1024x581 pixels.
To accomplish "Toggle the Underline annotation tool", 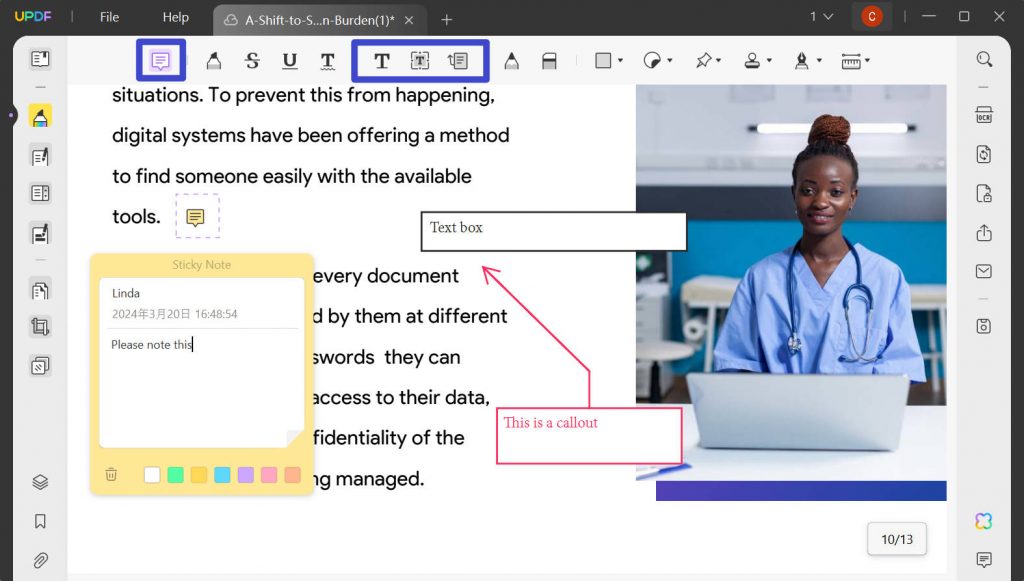I will [x=290, y=60].
